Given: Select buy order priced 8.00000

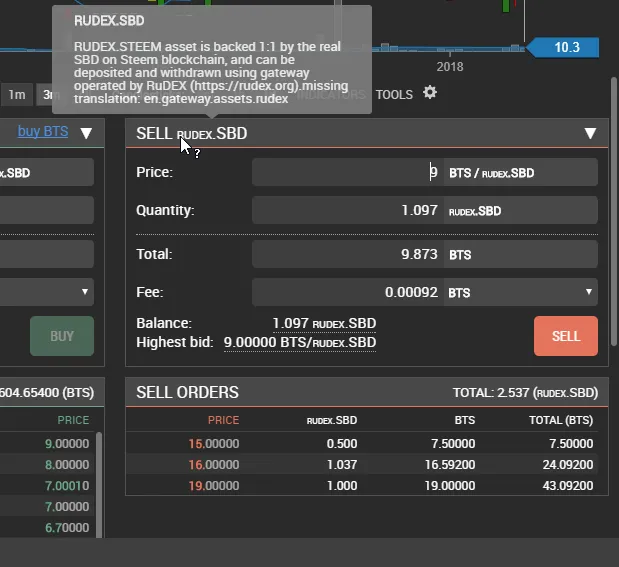Looking at the screenshot, I should pos(67,464).
